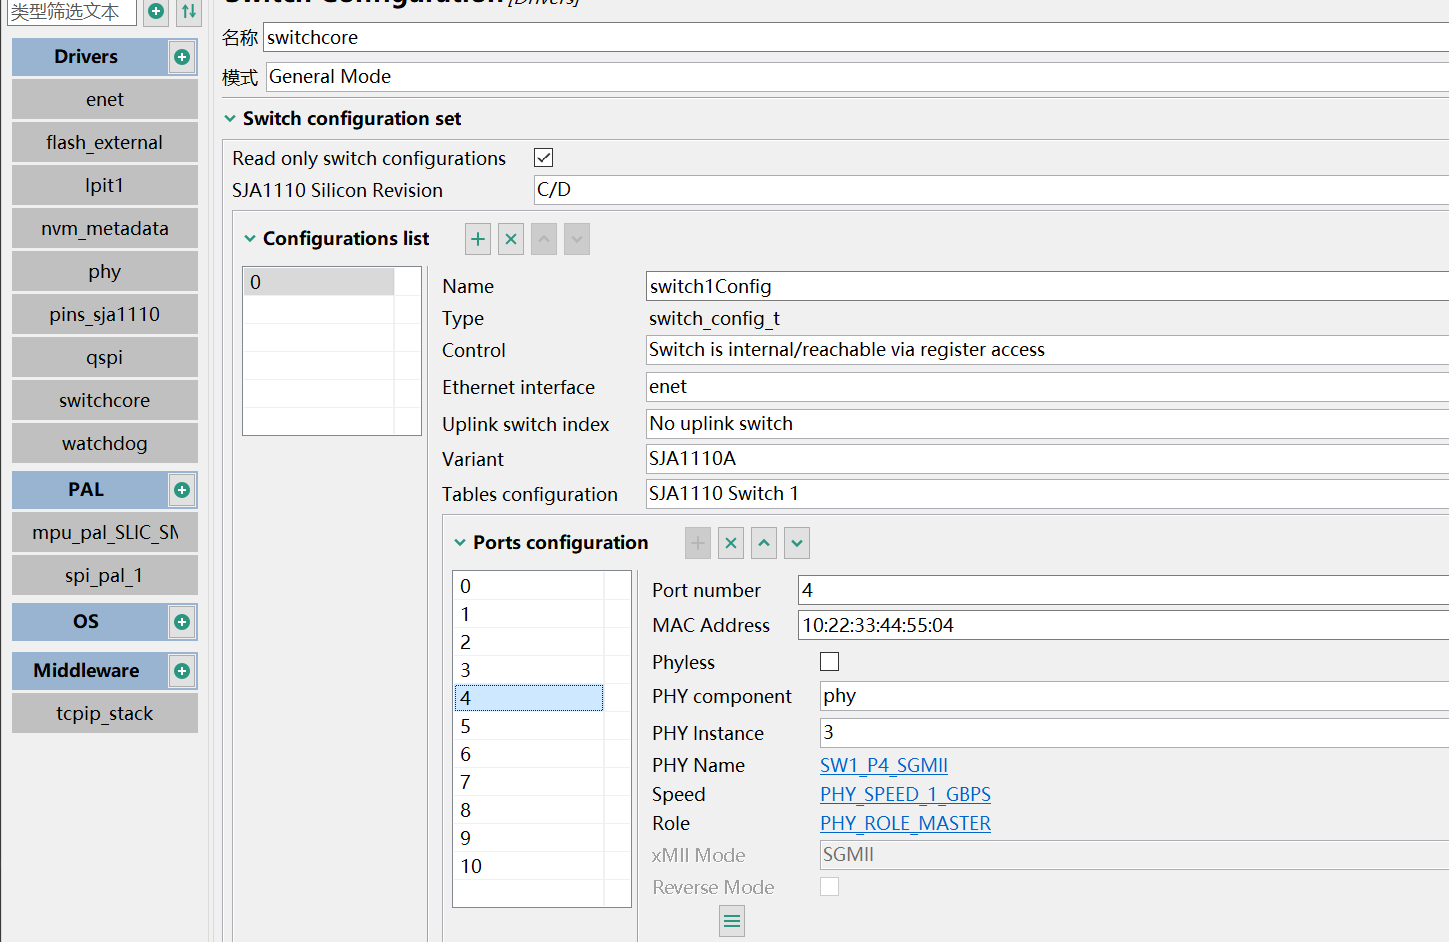Disable Read only switch configurations
Screen dimensions: 1449x942
(x=542, y=157)
